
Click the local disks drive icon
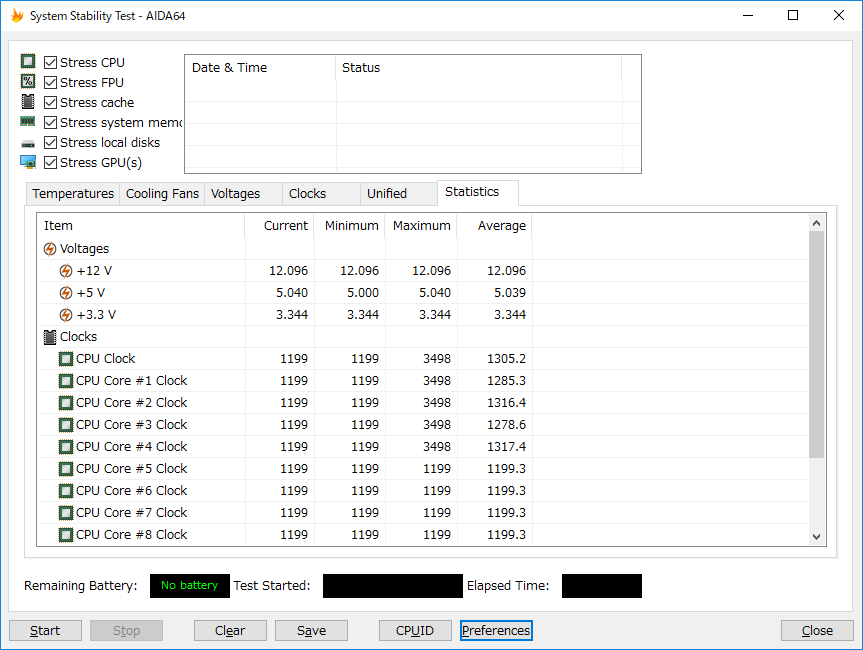[28, 144]
